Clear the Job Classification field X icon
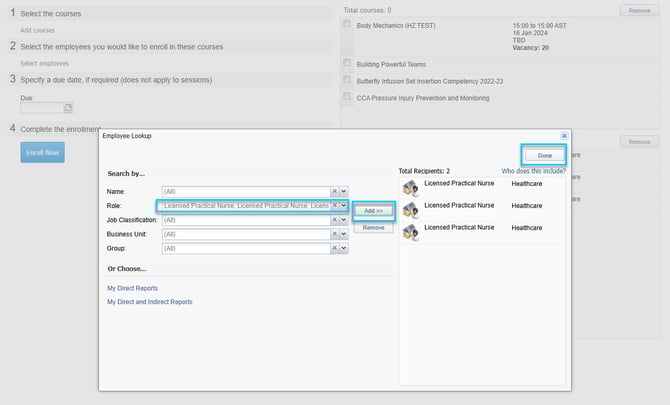This screenshot has width=670, height=405. (x=335, y=220)
